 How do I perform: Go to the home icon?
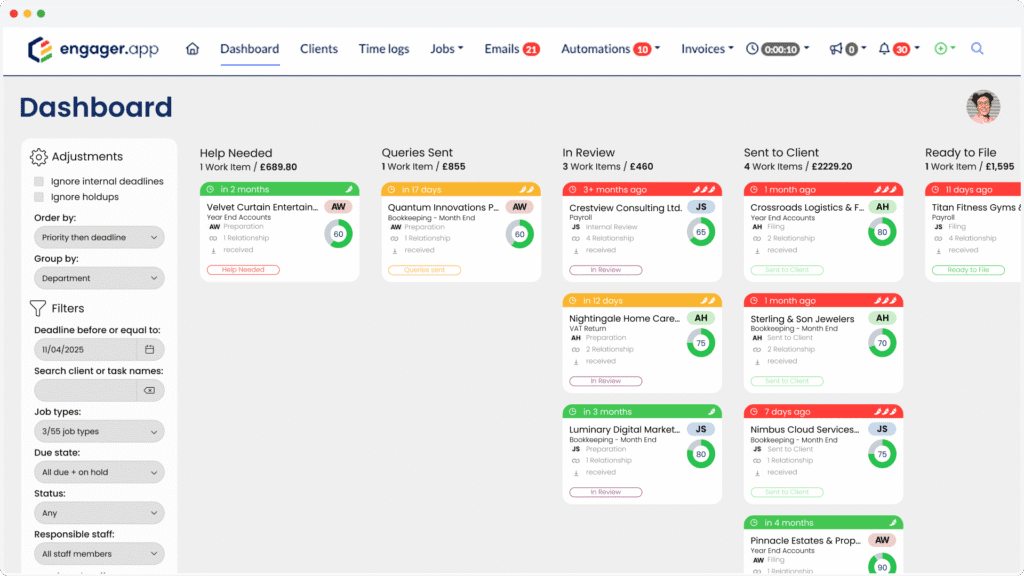coord(192,49)
